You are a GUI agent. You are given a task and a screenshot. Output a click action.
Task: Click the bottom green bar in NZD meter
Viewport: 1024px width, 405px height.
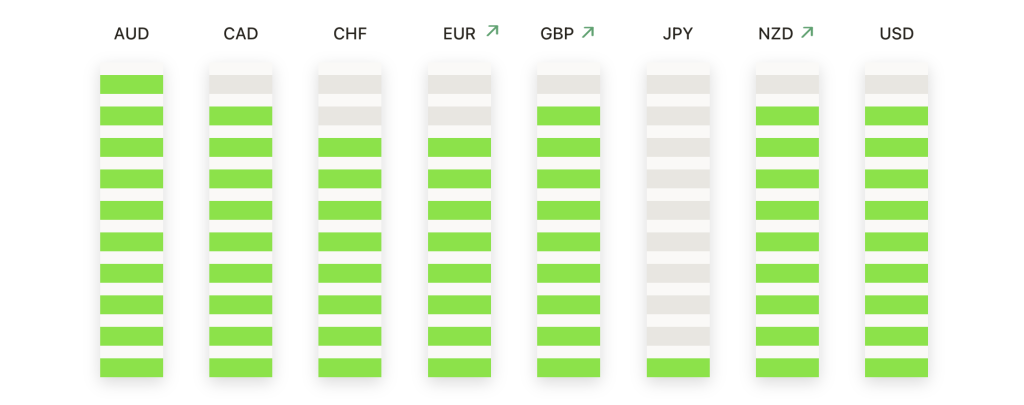[787, 368]
